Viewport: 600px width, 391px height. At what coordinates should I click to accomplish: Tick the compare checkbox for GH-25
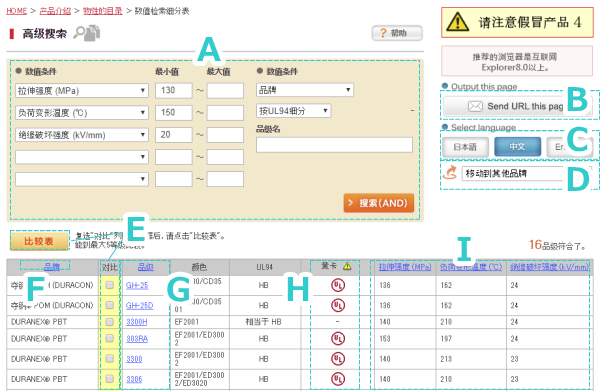109,285
